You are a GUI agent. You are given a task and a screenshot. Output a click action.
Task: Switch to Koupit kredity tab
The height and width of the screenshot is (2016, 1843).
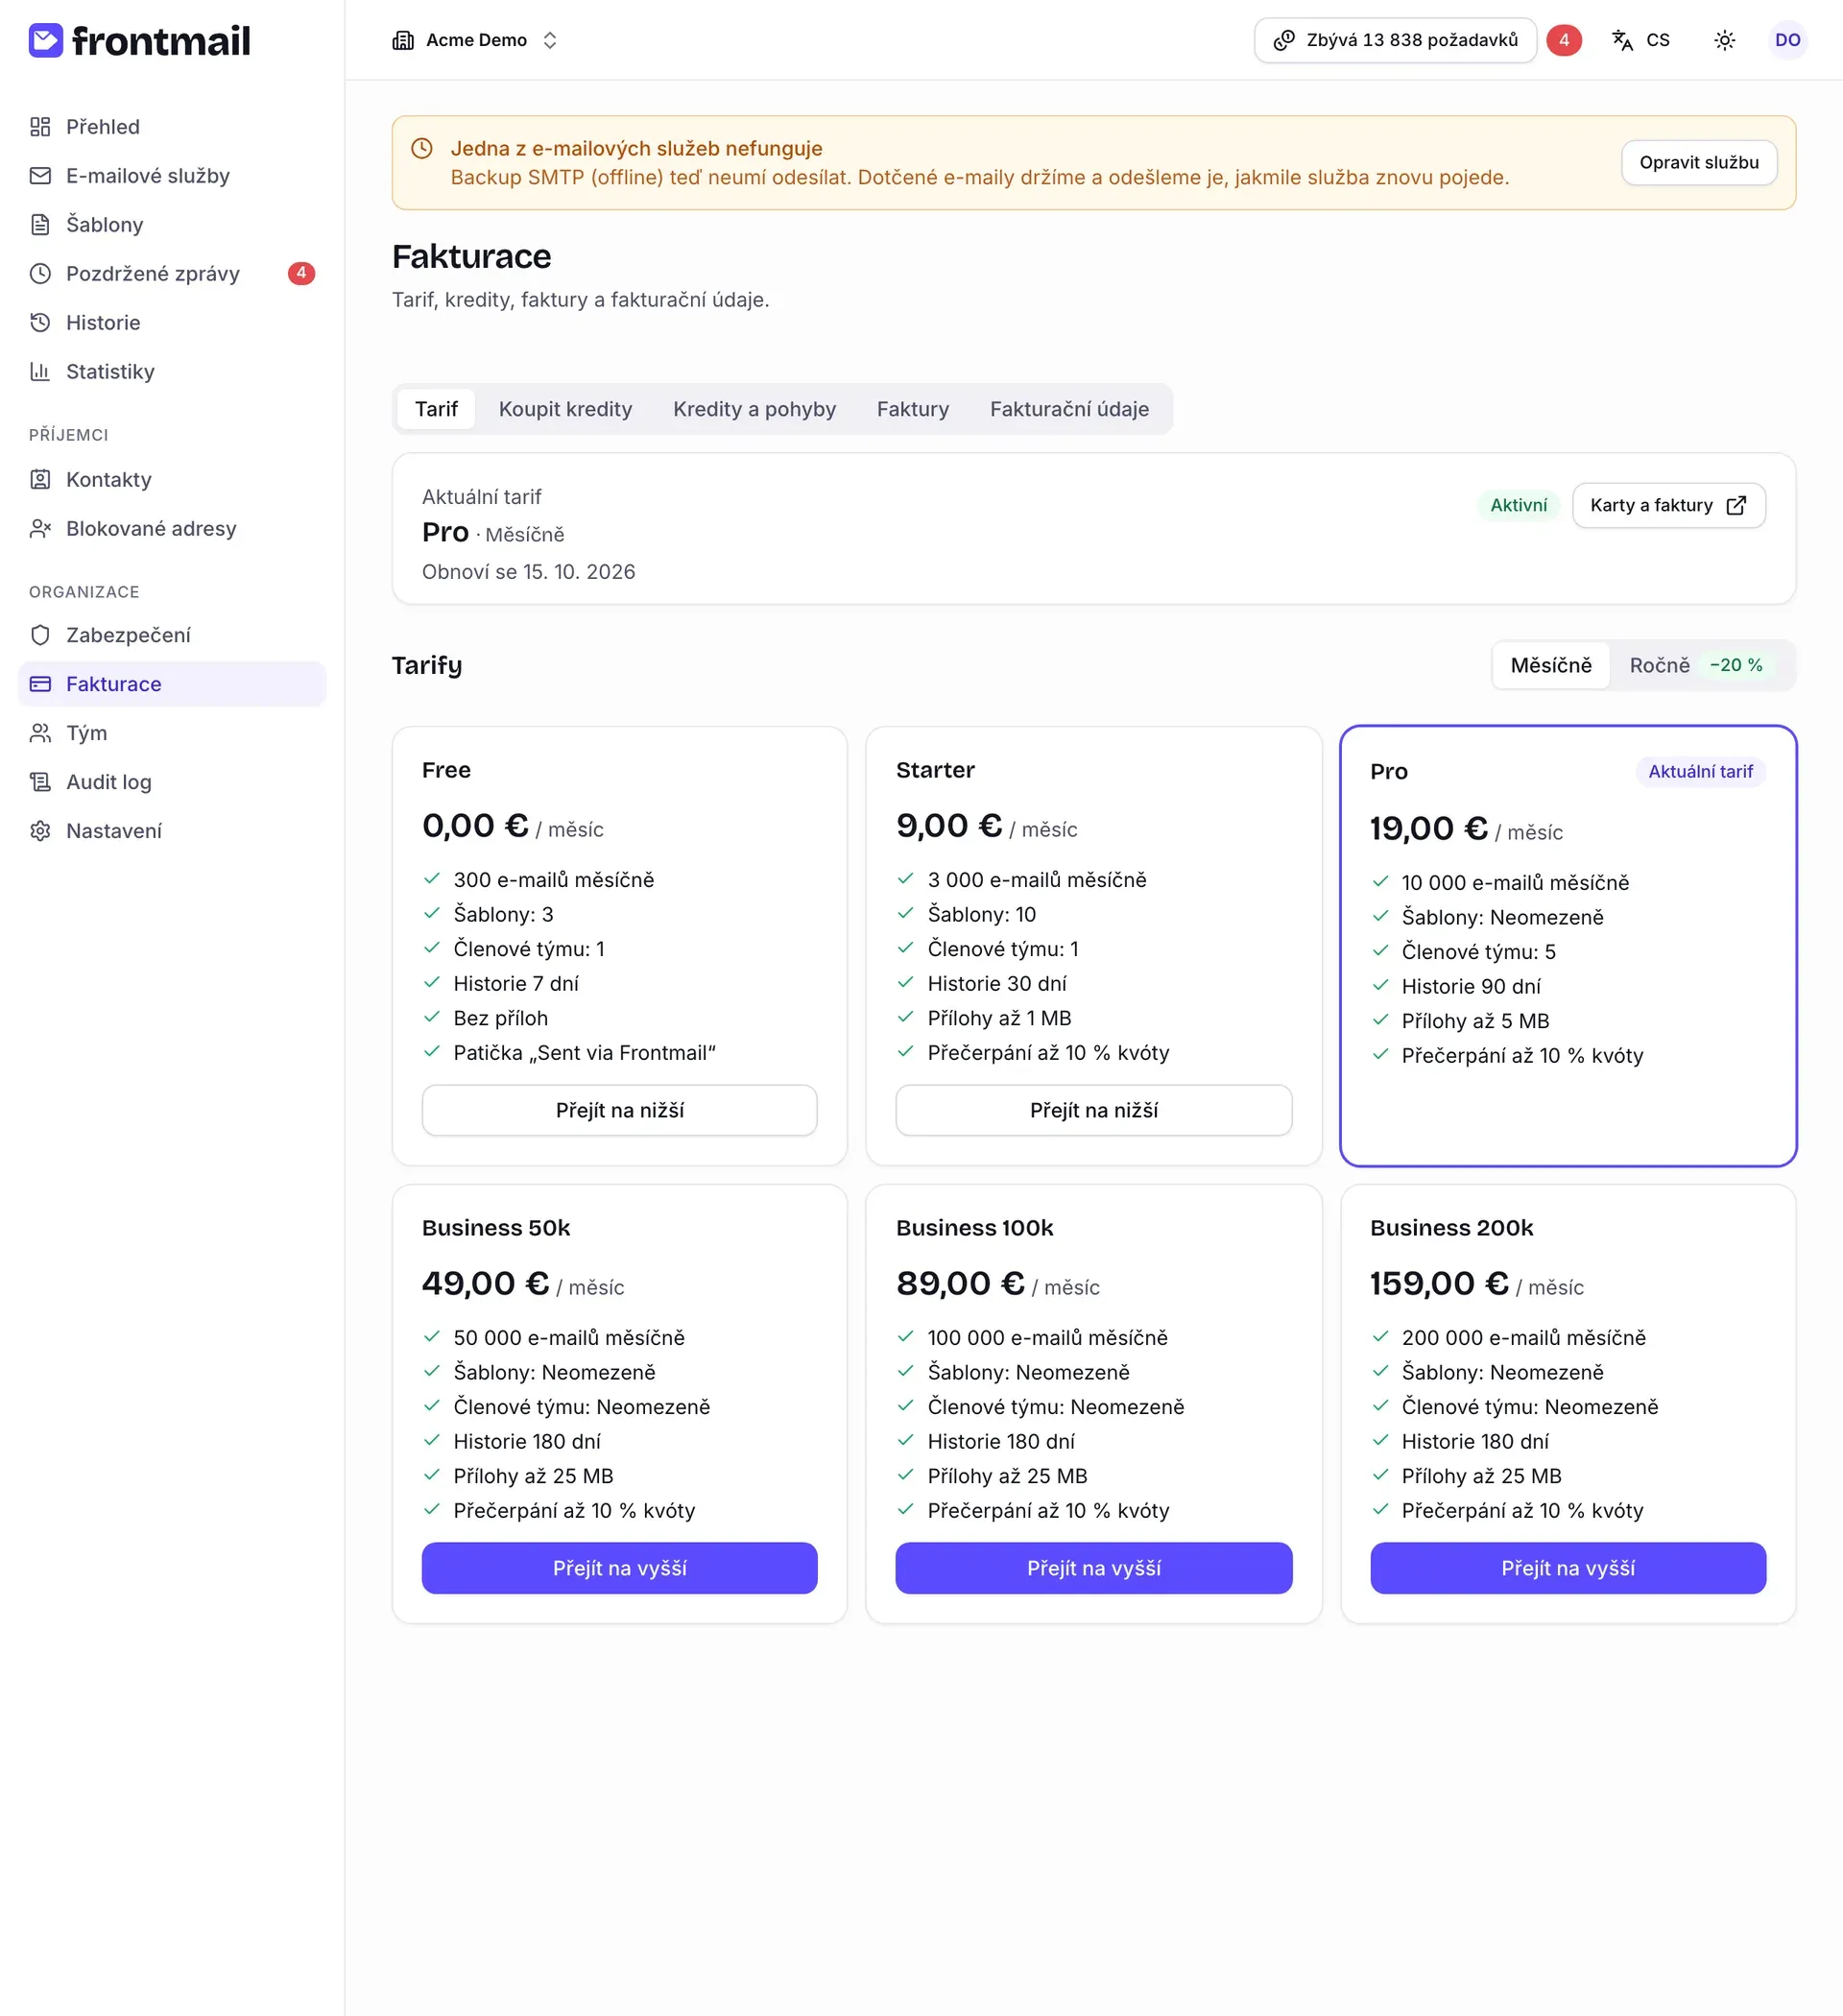(565, 409)
